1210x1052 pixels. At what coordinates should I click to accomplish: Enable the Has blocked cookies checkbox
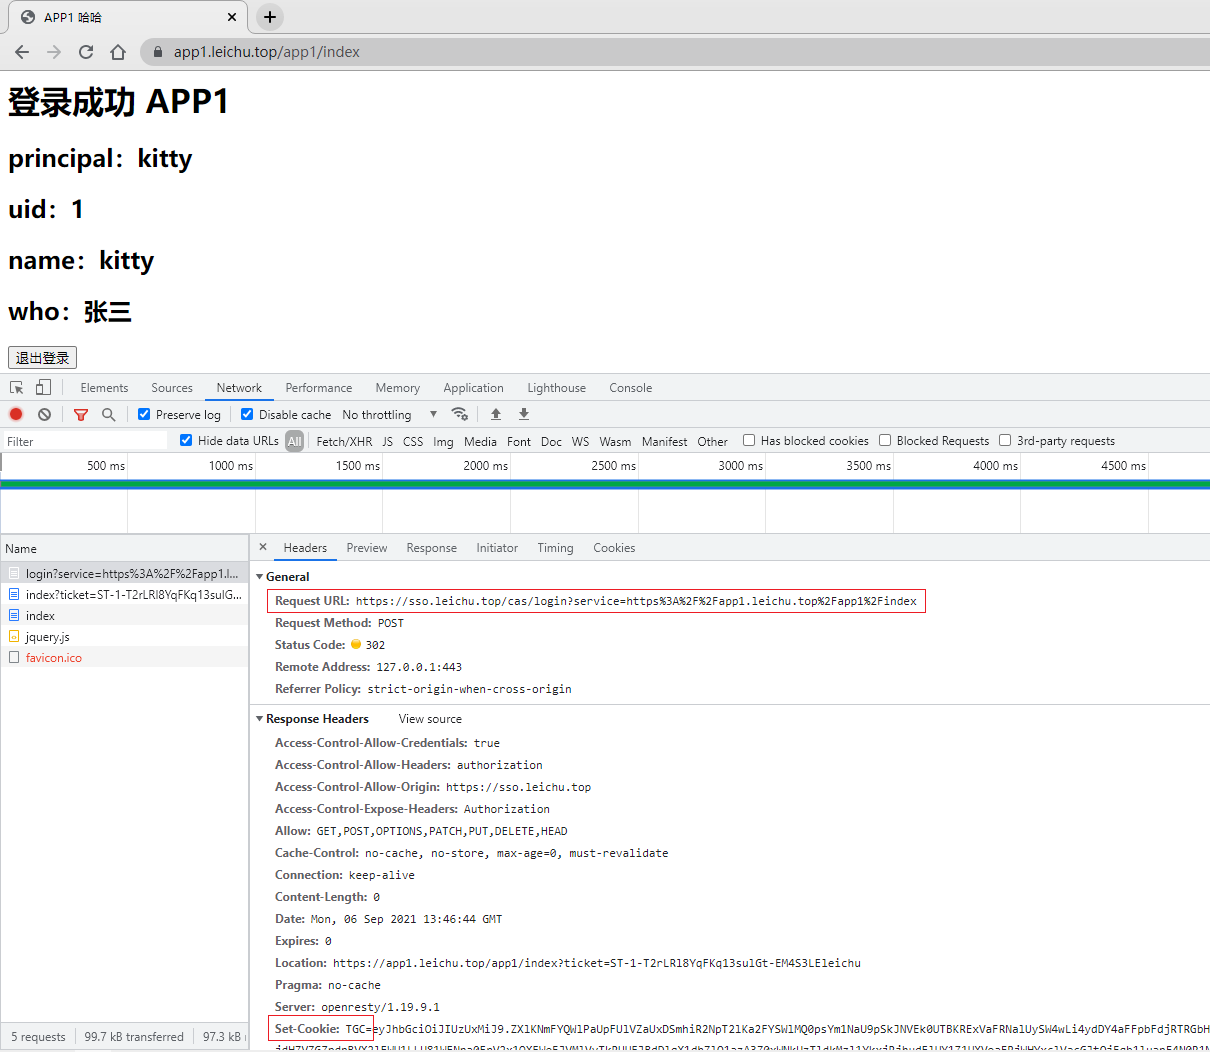(x=749, y=440)
